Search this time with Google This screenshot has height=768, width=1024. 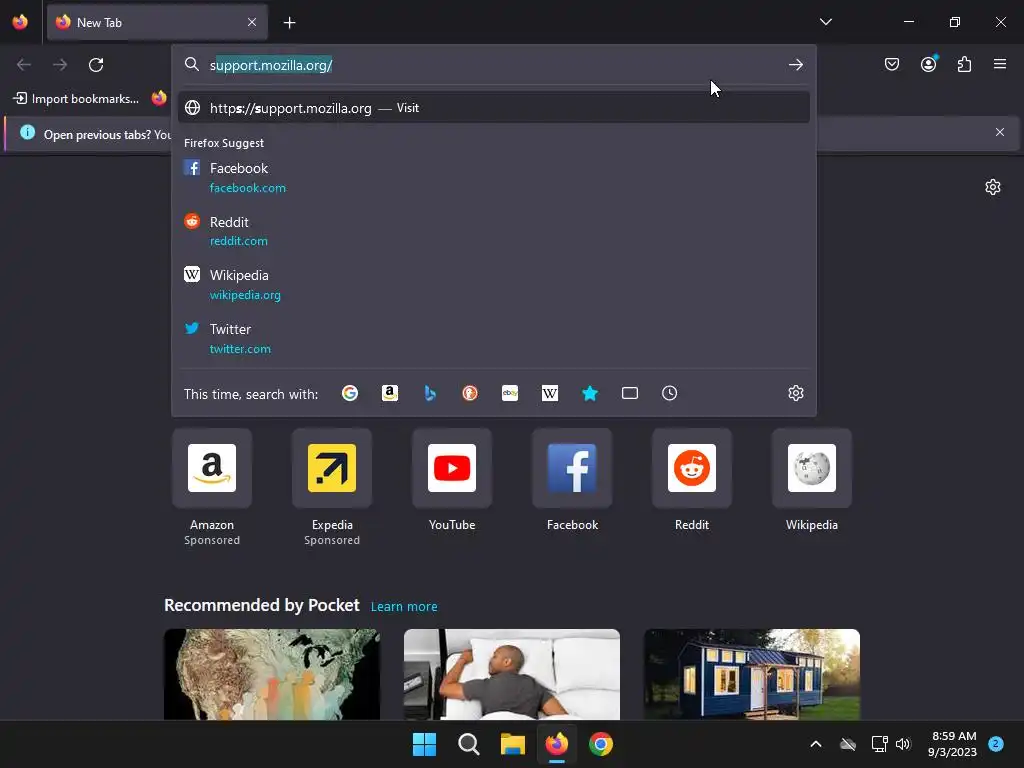click(350, 393)
